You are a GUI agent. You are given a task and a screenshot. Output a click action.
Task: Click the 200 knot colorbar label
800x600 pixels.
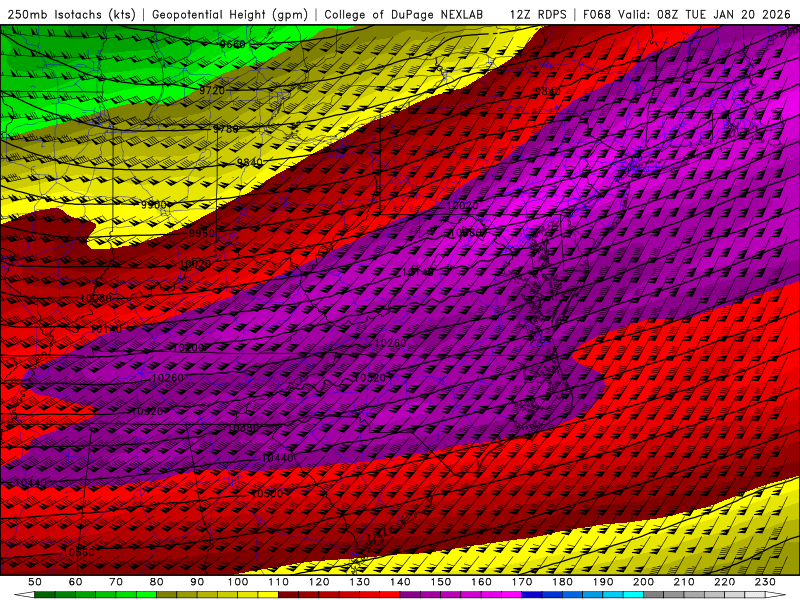click(x=644, y=582)
